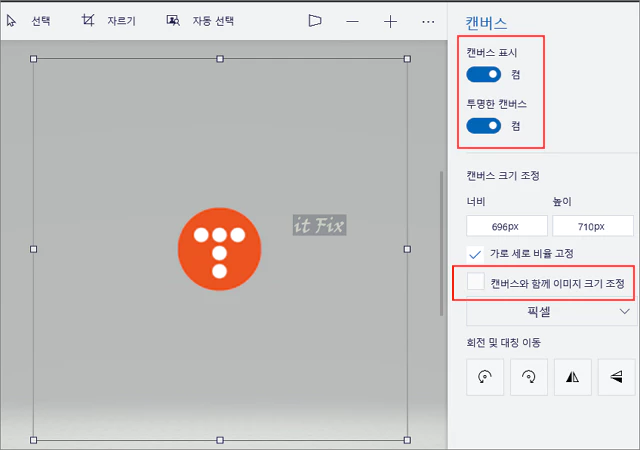Click the left-middle canvas resize handle

click(x=33, y=249)
